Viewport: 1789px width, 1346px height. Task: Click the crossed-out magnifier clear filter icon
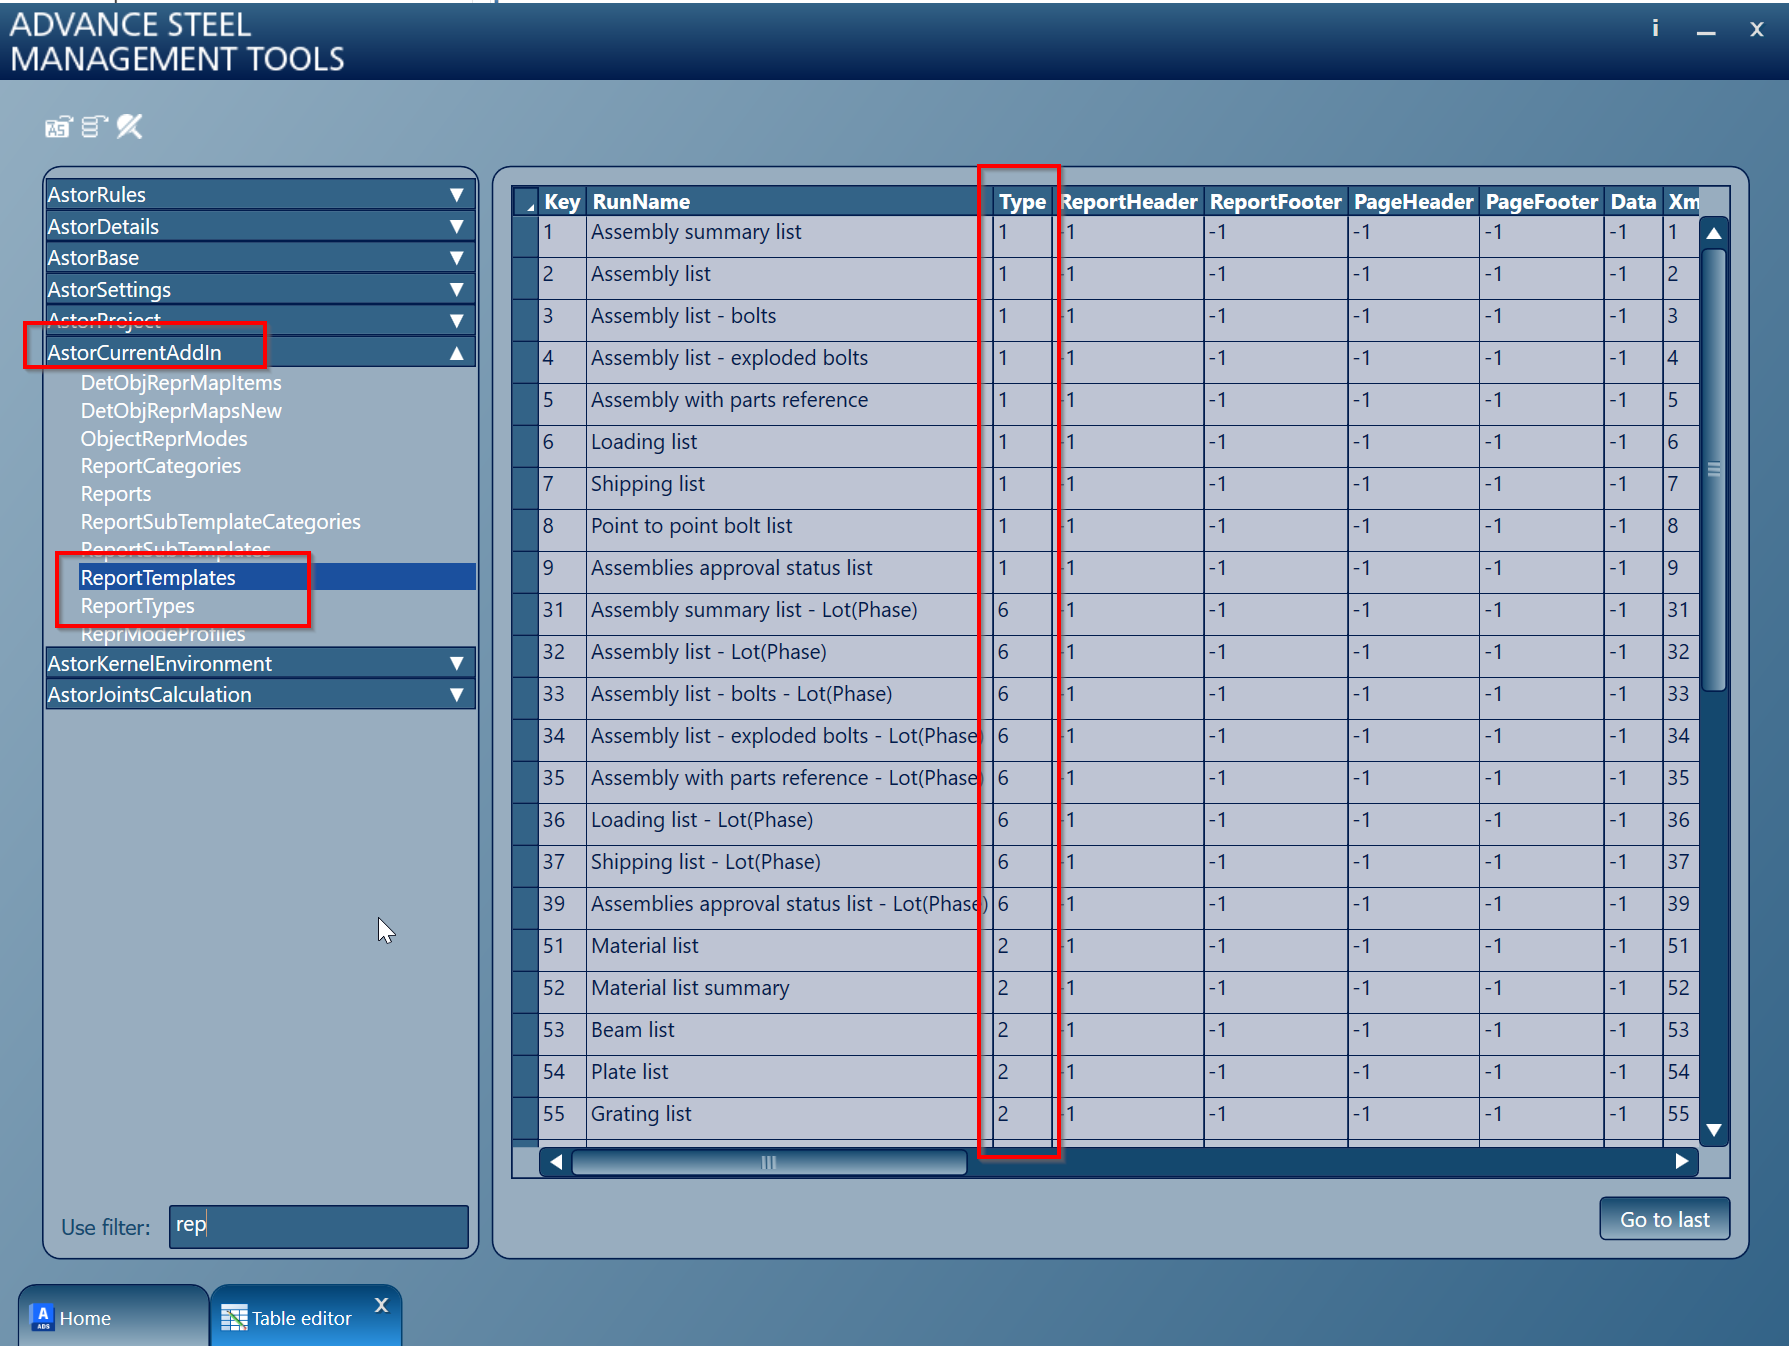pos(130,127)
